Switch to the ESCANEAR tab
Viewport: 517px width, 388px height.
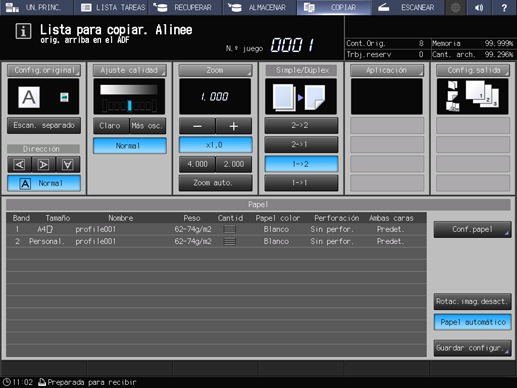point(408,7)
